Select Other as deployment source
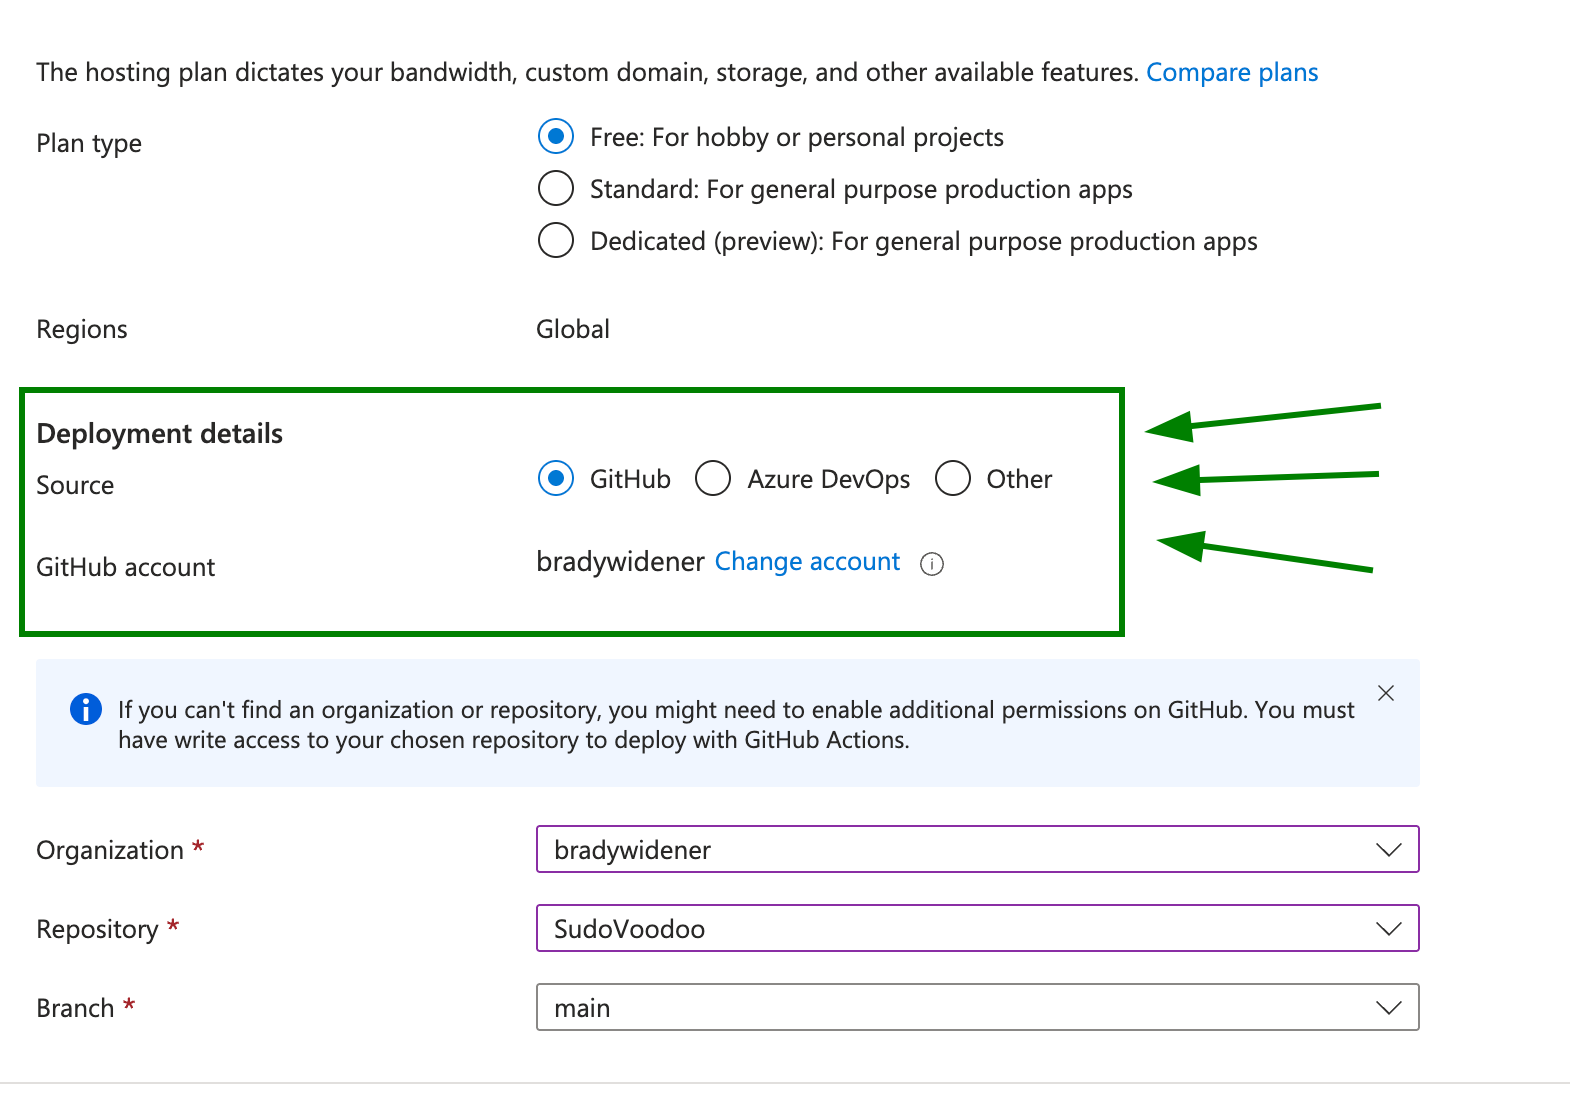 pyautogui.click(x=953, y=478)
